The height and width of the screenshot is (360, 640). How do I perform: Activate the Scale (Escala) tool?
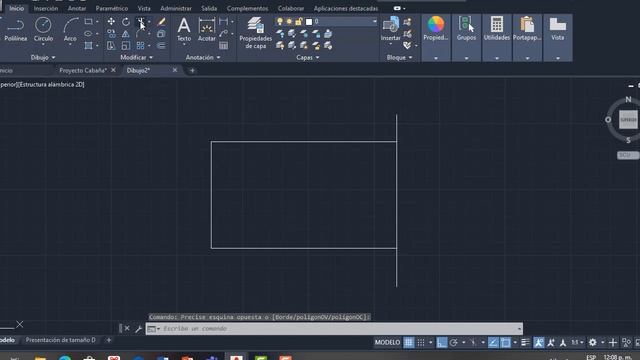point(126,45)
